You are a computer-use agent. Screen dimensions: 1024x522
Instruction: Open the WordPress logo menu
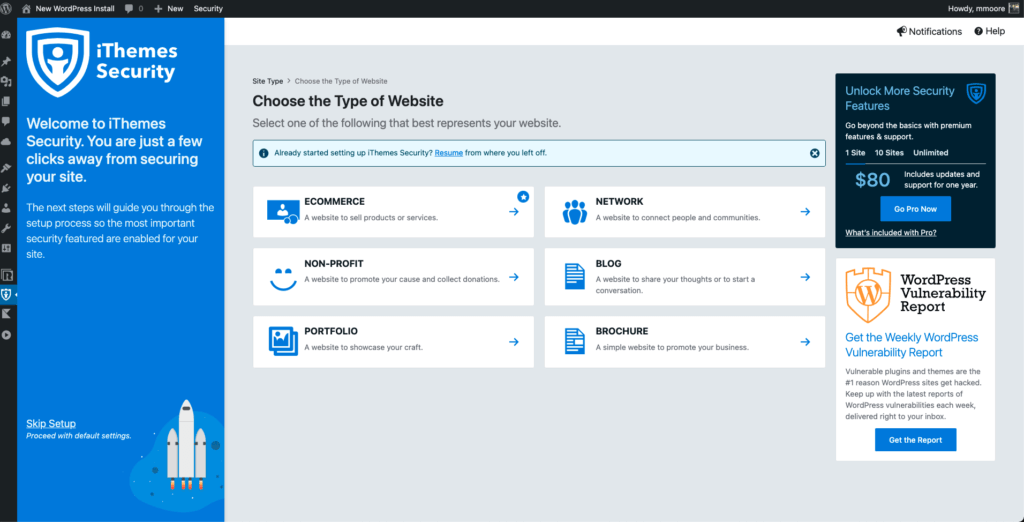(x=7, y=8)
